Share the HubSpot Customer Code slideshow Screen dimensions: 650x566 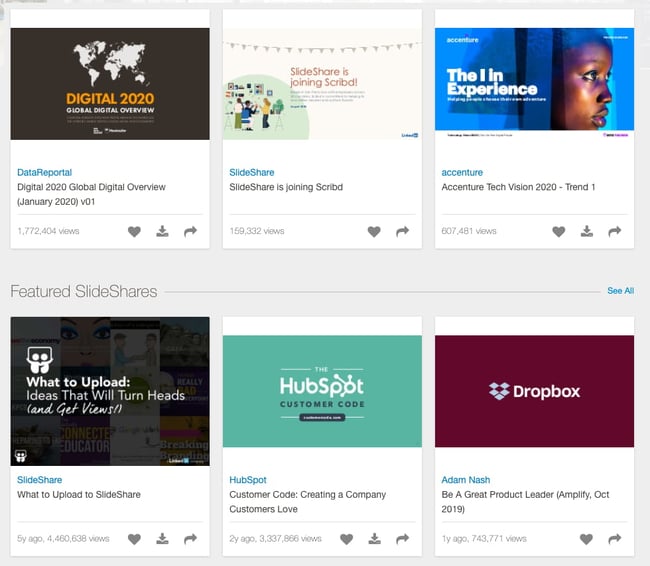(x=402, y=539)
